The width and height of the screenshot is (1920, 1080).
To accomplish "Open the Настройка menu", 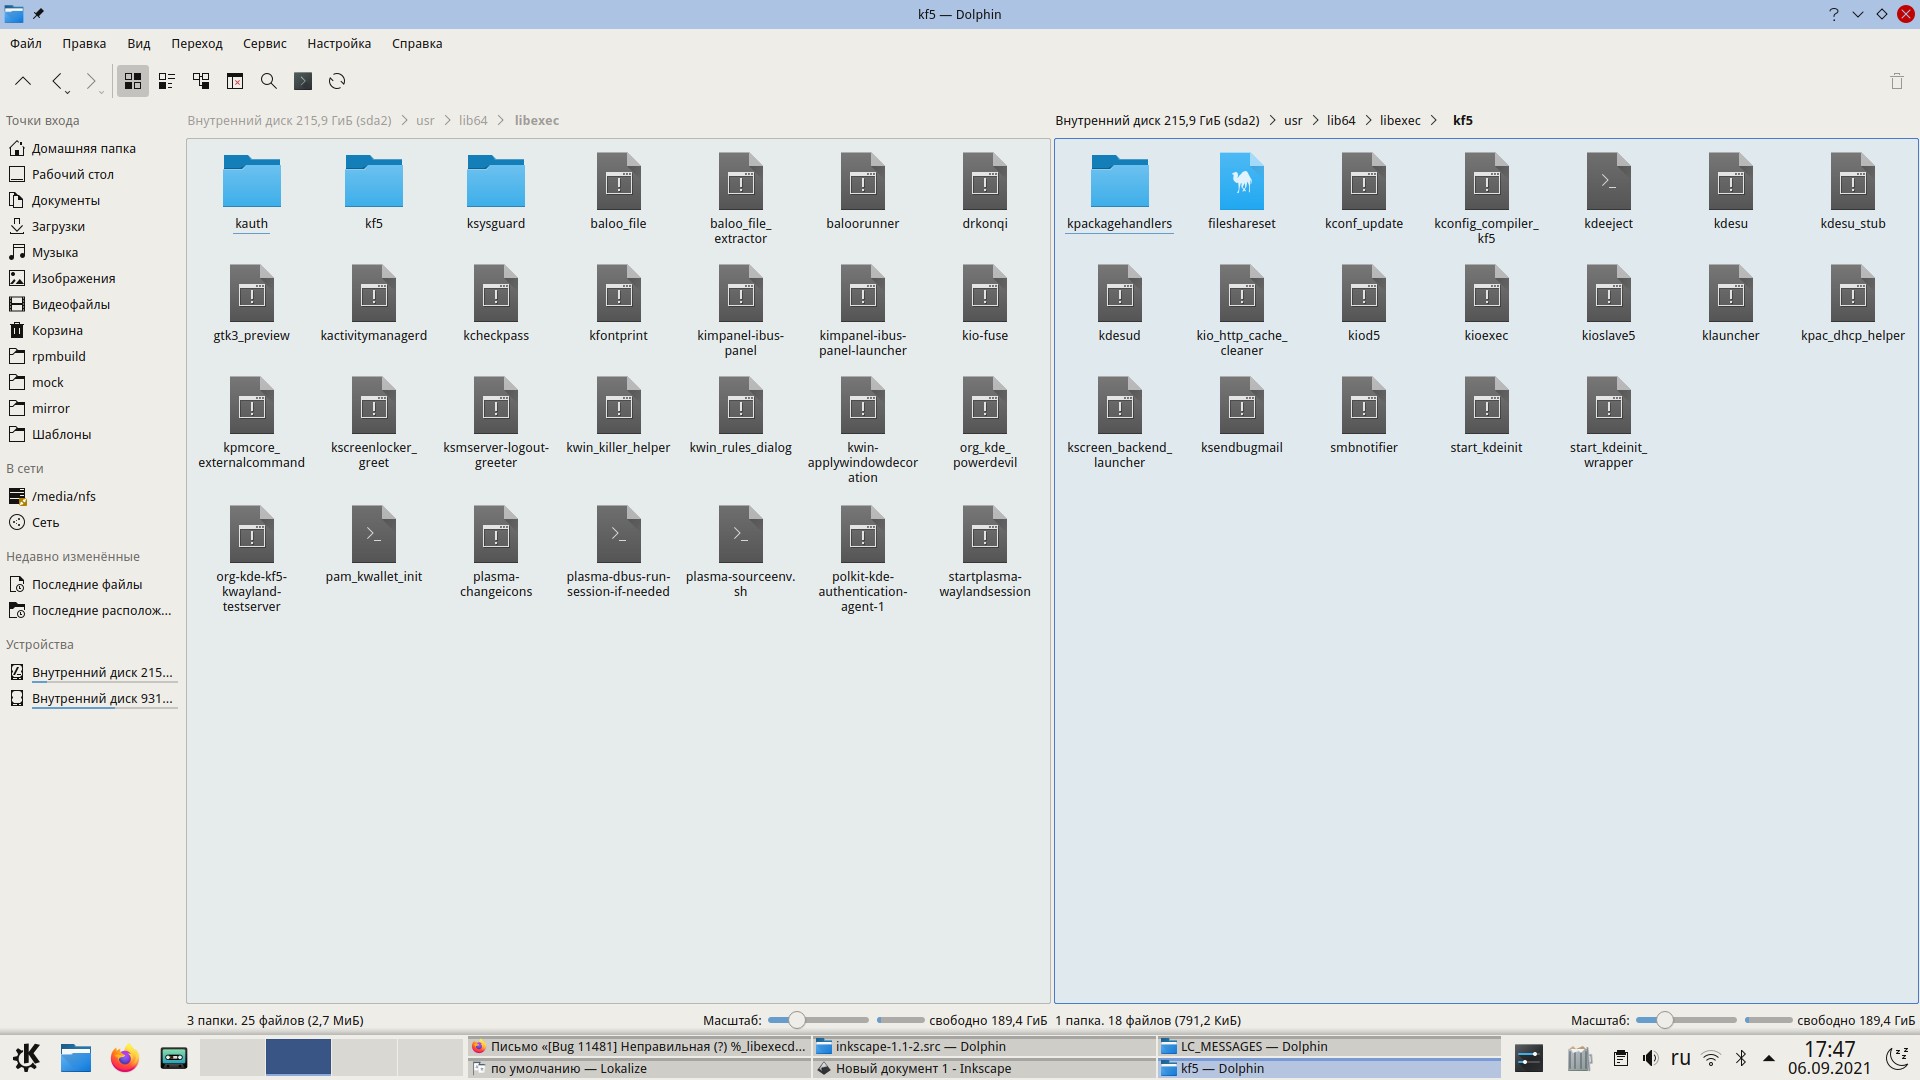I will [x=338, y=43].
